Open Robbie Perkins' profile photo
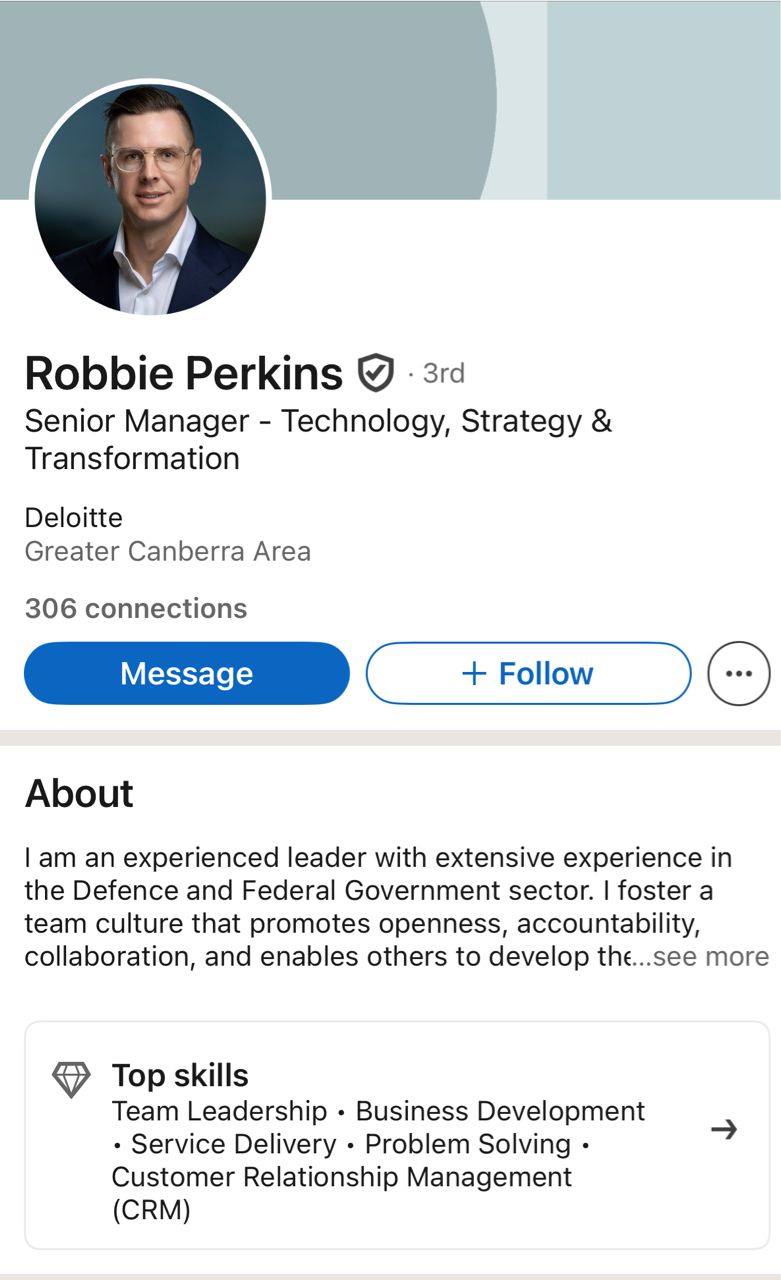781x1280 pixels. pyautogui.click(x=151, y=199)
